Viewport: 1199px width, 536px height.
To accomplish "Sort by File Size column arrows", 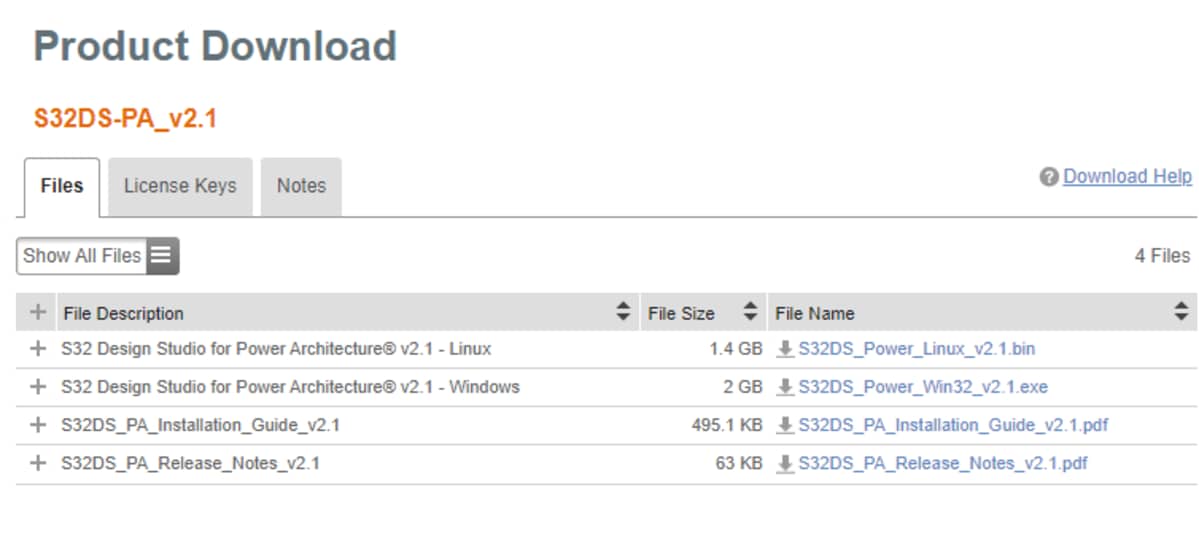I will tap(750, 312).
